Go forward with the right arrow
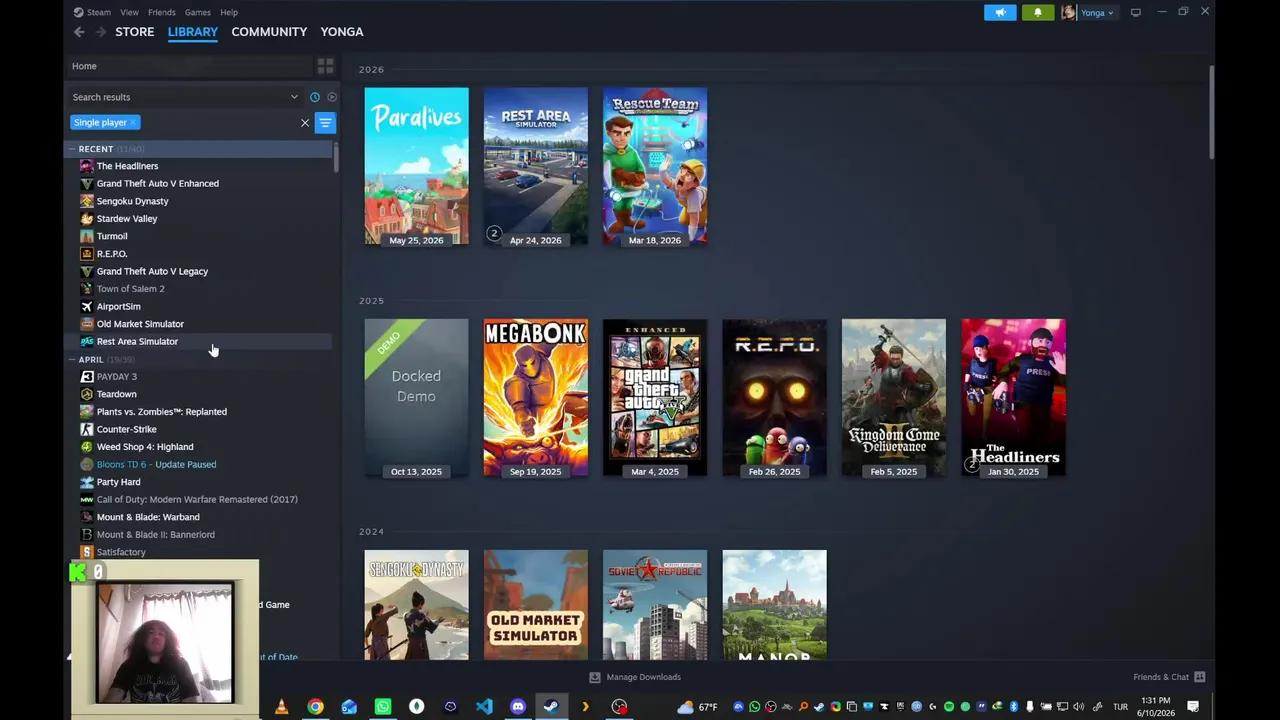 [100, 32]
